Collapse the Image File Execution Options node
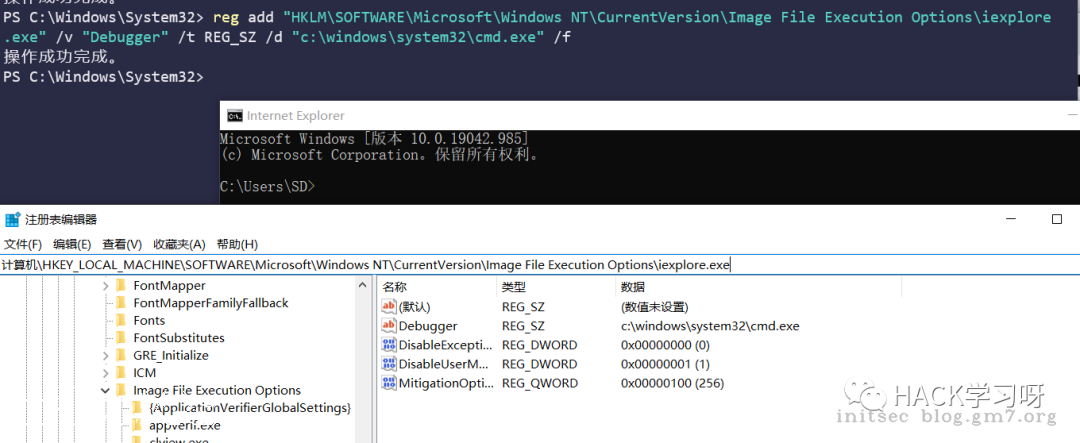1080x443 pixels. 106,391
